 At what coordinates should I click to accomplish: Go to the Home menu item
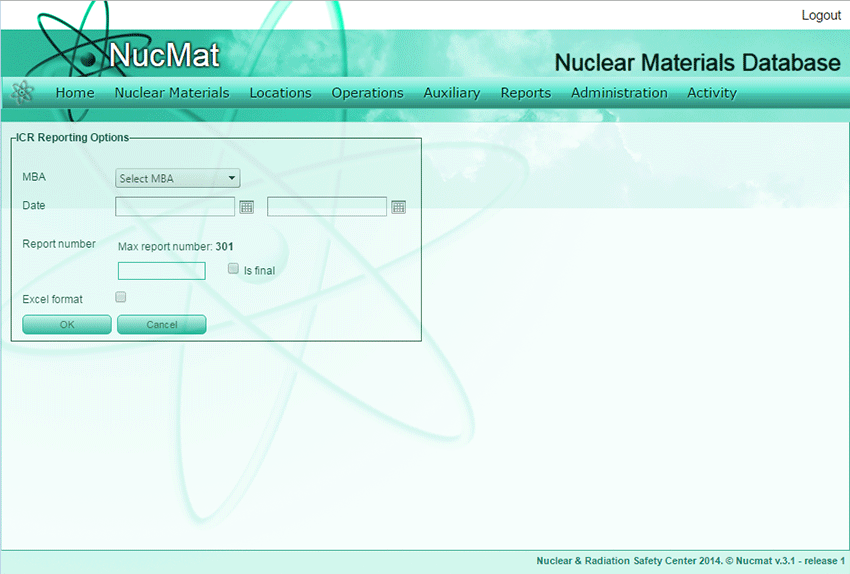75,93
